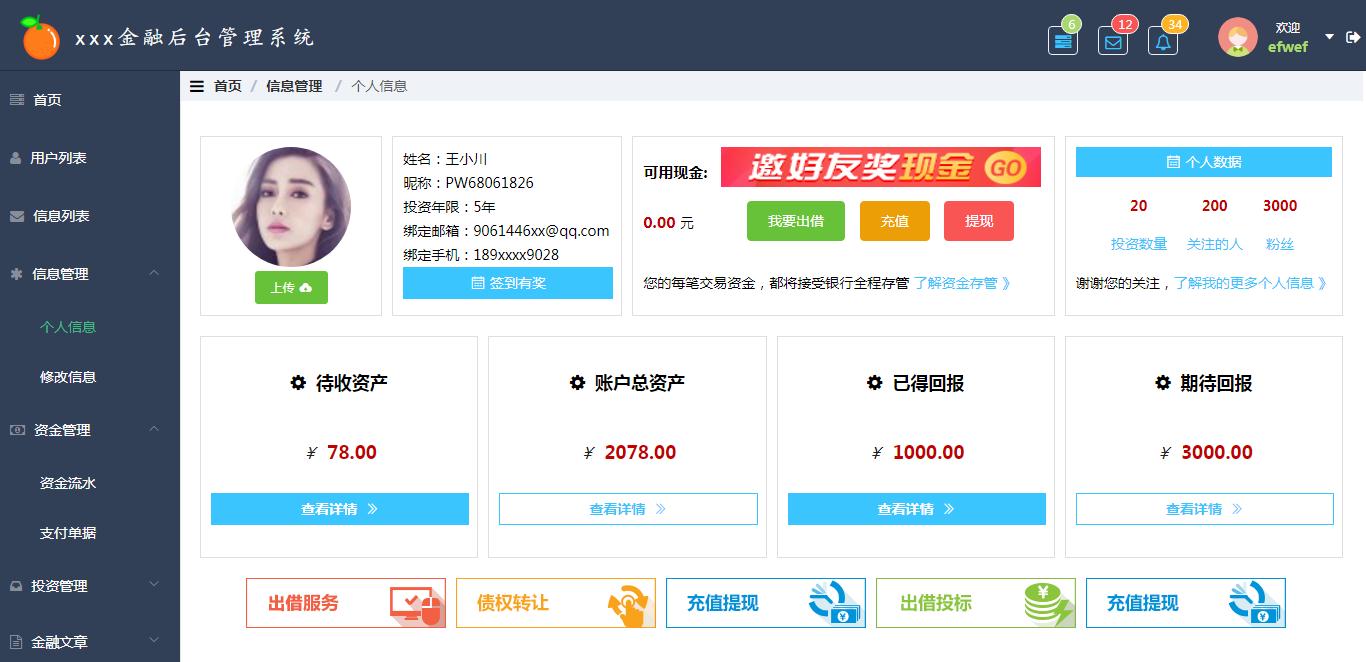Click the 信息管理 asterisk icon in sidebar
The image size is (1366, 662).
click(16, 274)
